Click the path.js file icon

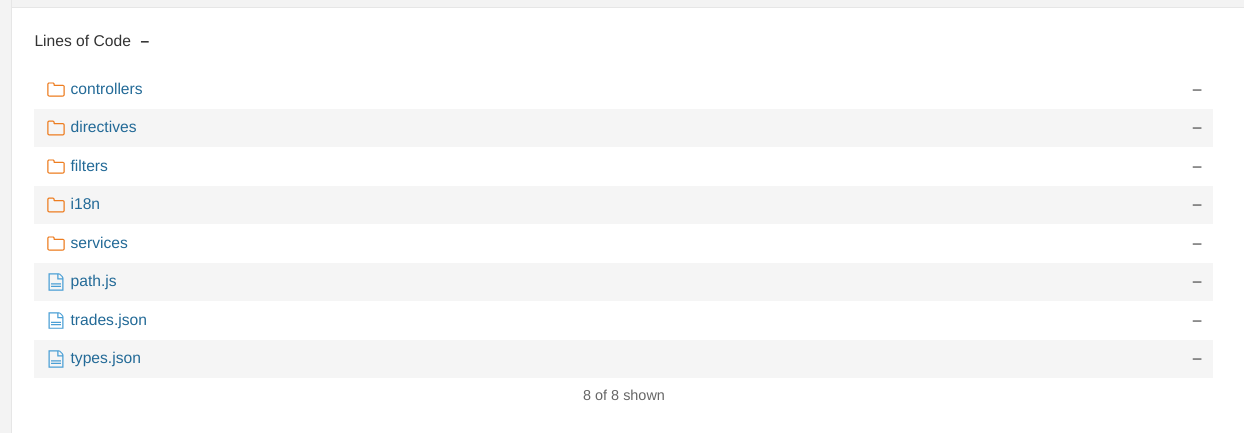[x=56, y=282]
